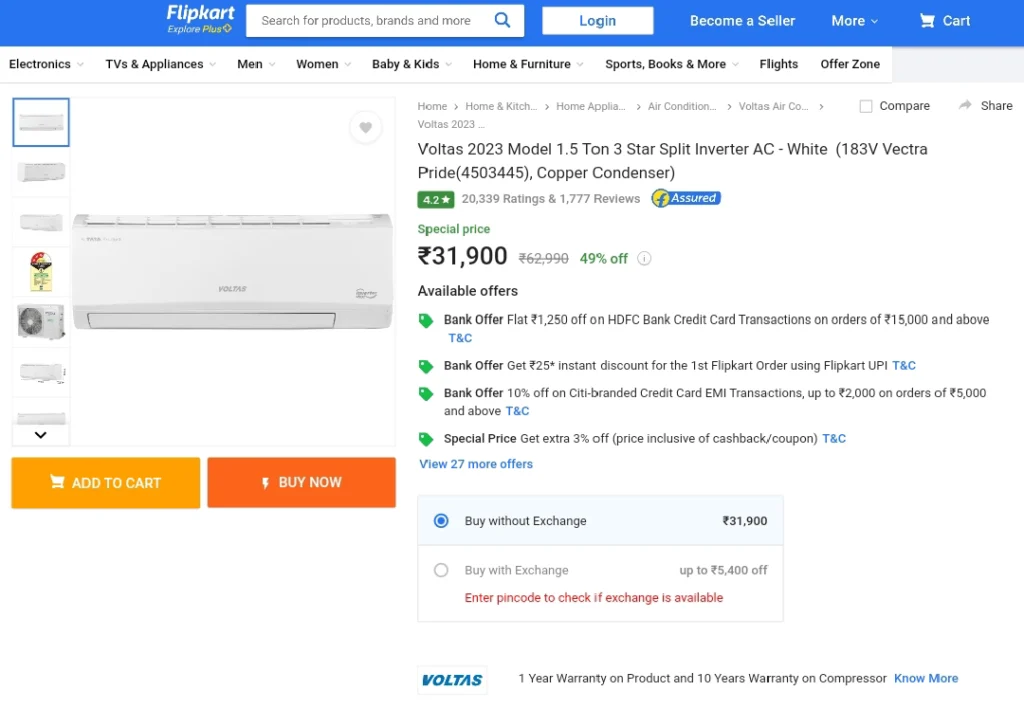Image resolution: width=1024 pixels, height=709 pixels.
Task: Add product to wishlist with heart icon
Action: 366,127
